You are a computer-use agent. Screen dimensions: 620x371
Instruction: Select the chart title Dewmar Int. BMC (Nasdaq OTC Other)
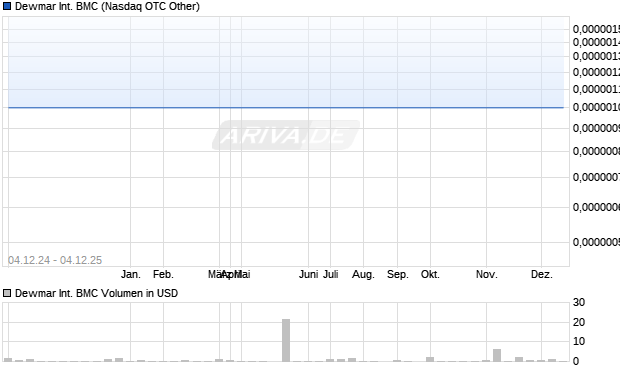tap(107, 6)
